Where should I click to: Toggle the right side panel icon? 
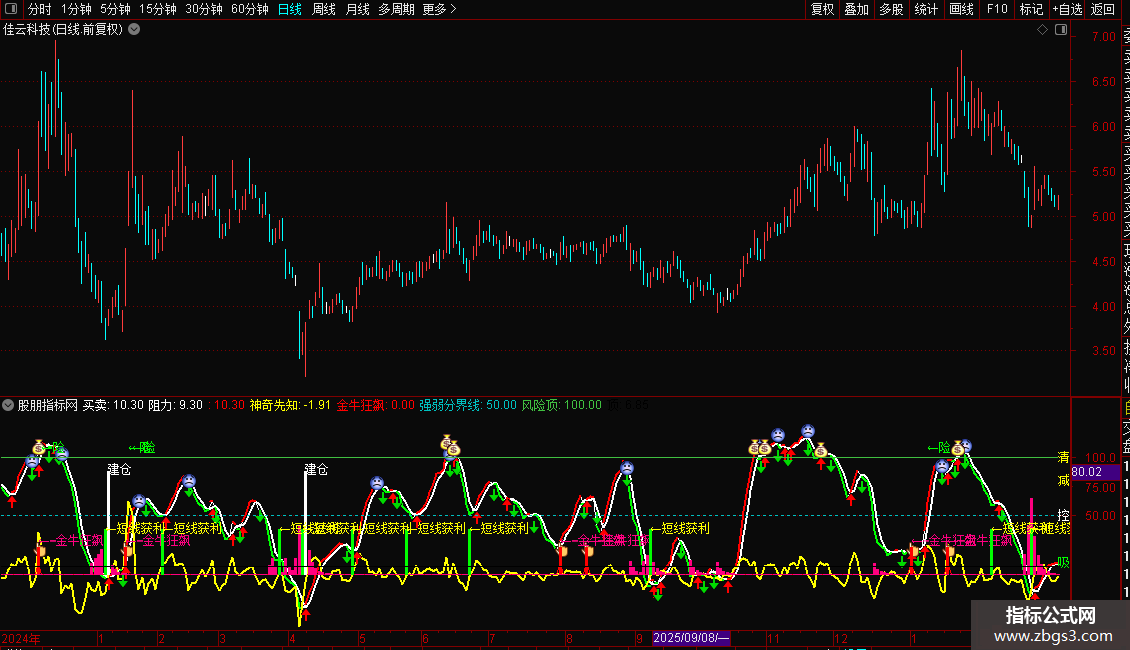1061,30
